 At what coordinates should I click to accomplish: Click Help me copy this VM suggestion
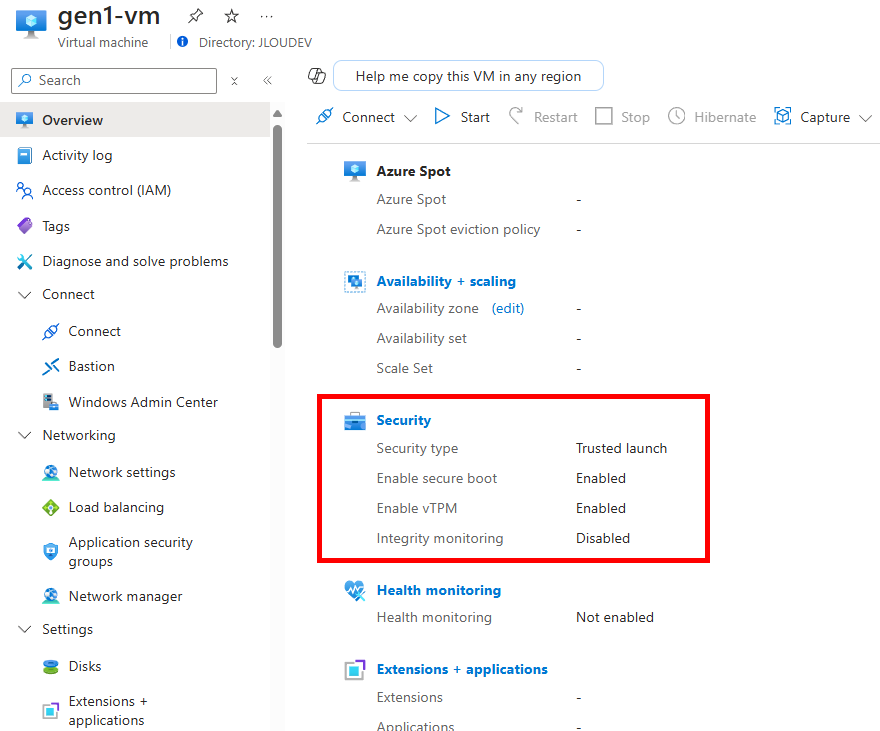click(x=469, y=76)
